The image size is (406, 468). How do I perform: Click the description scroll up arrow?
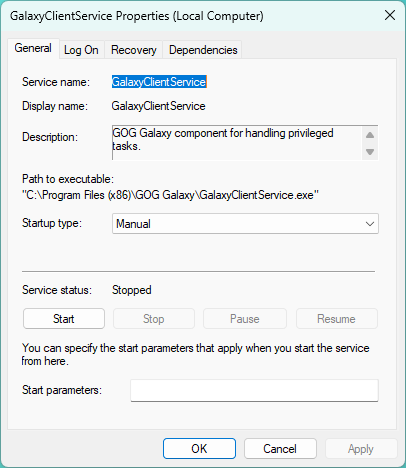coord(370,135)
